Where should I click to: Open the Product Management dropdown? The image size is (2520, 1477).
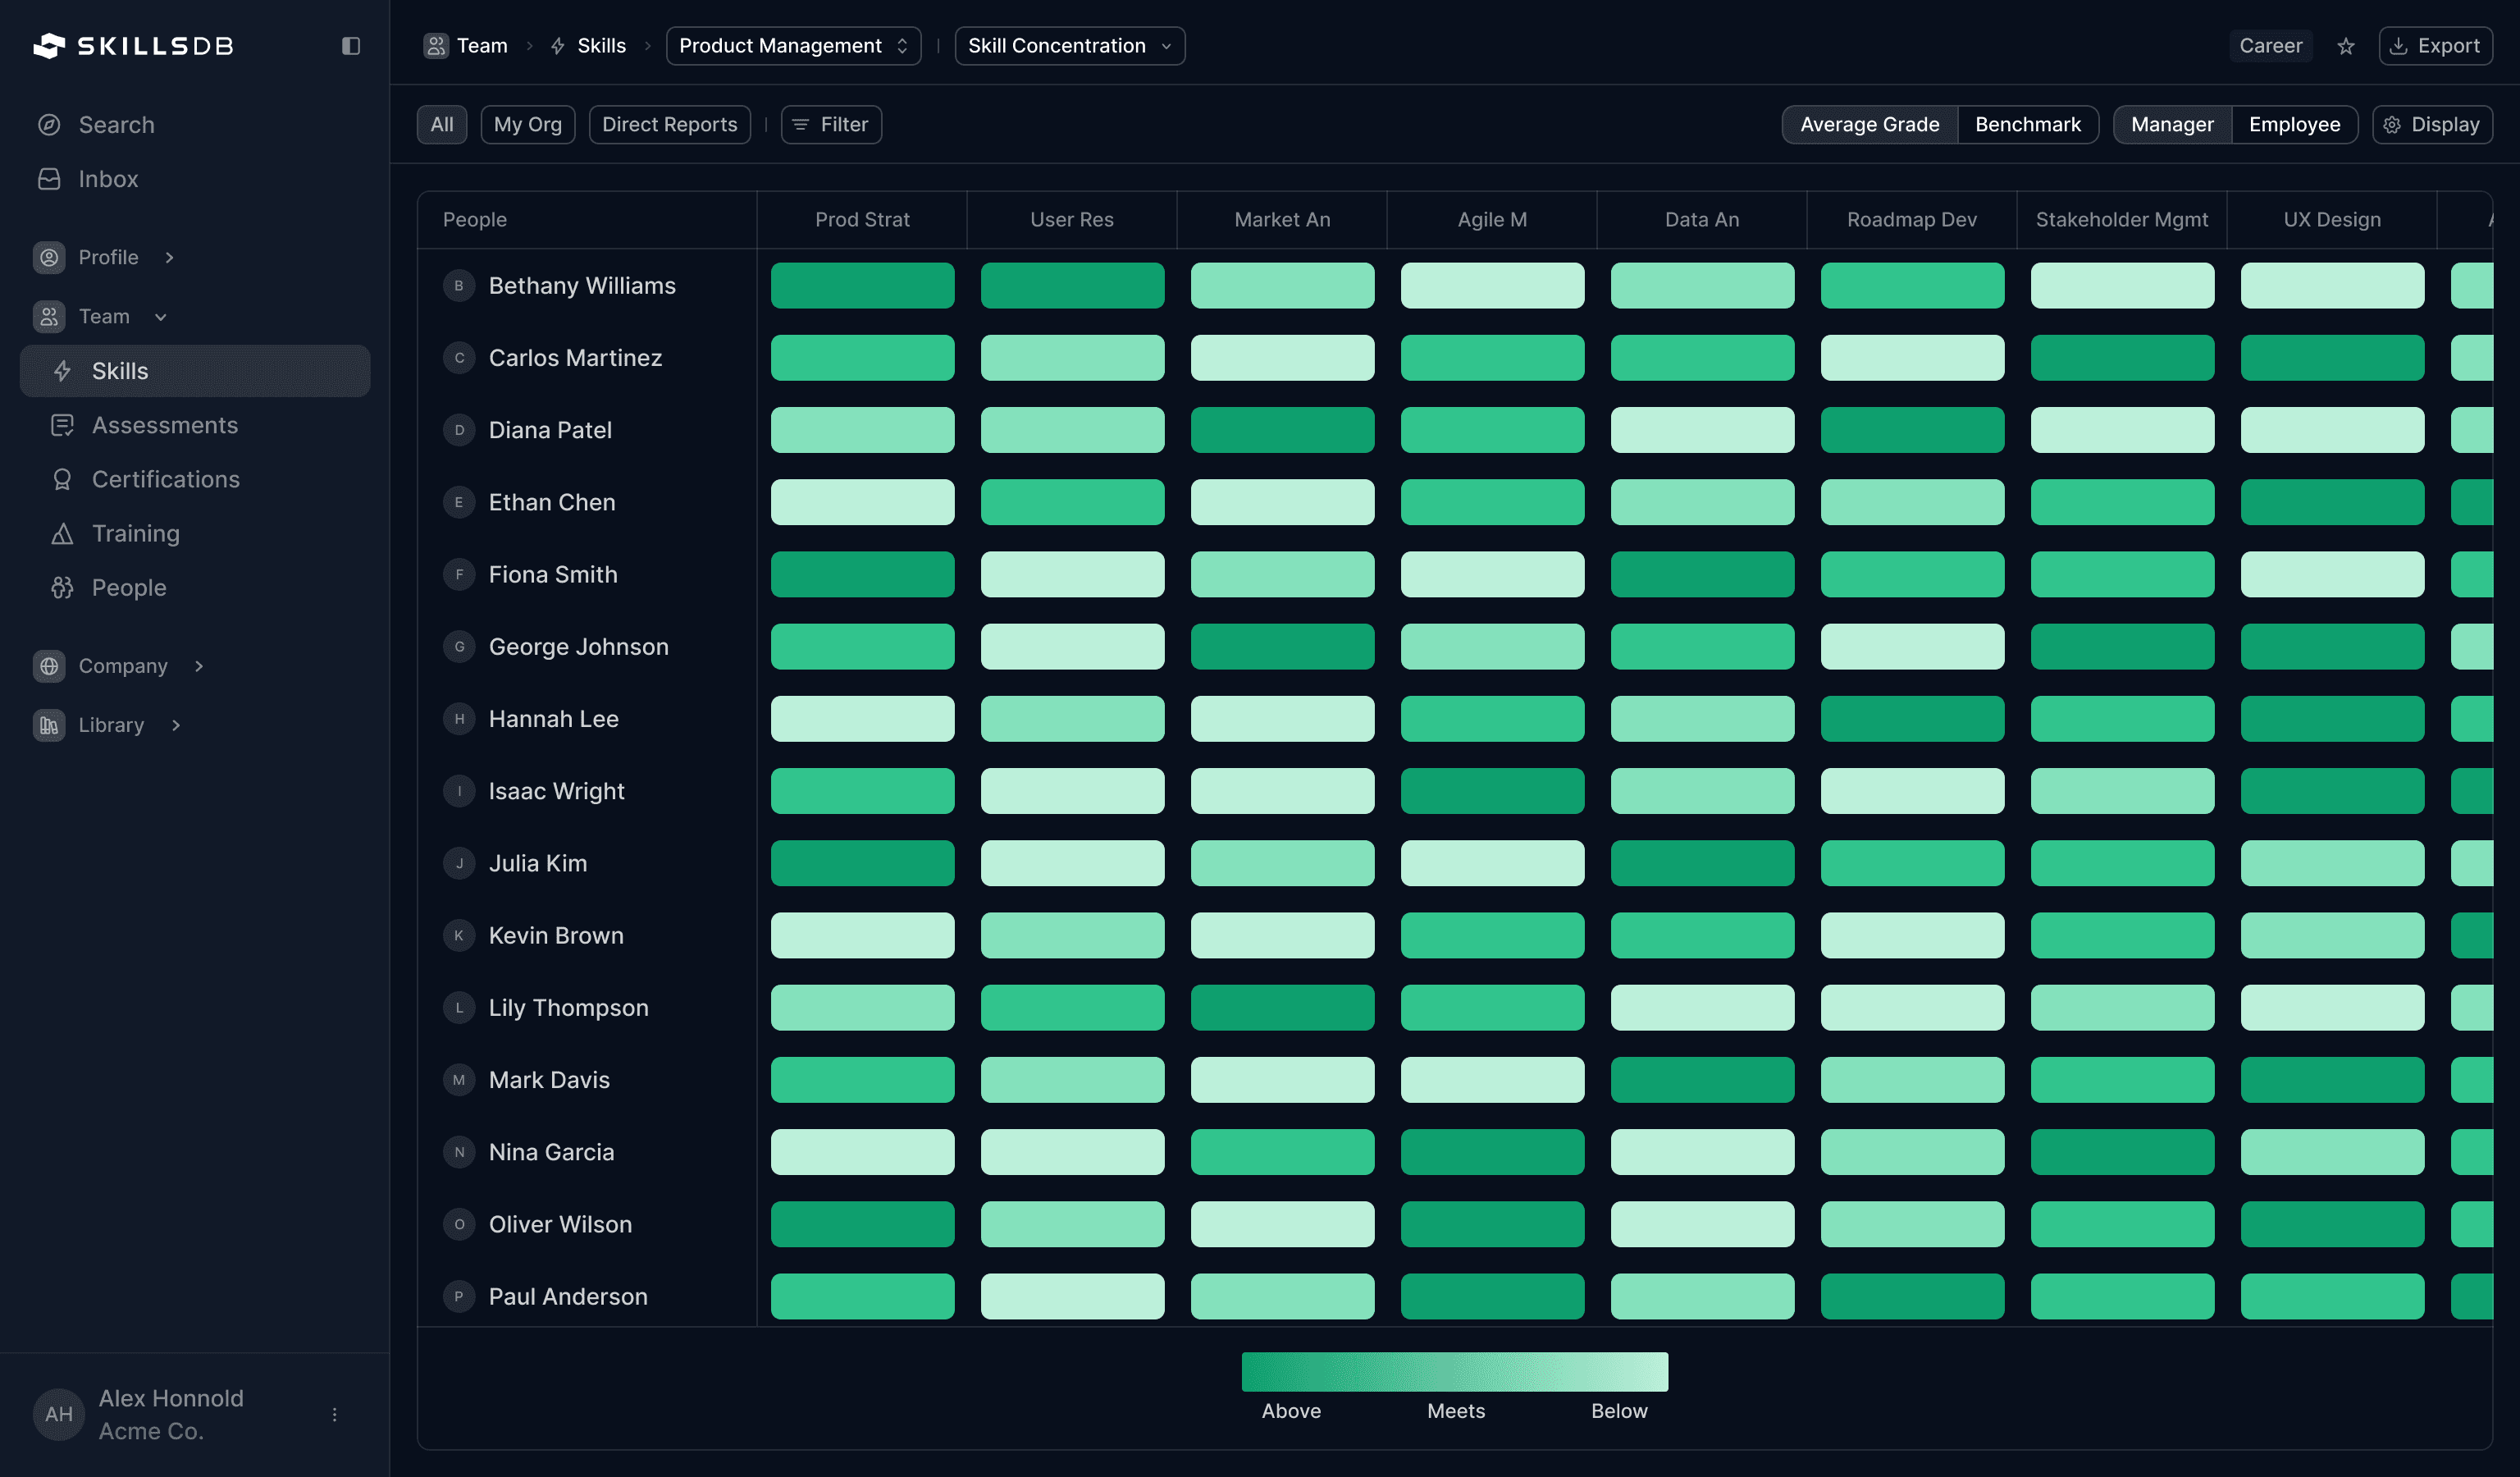tap(792, 46)
